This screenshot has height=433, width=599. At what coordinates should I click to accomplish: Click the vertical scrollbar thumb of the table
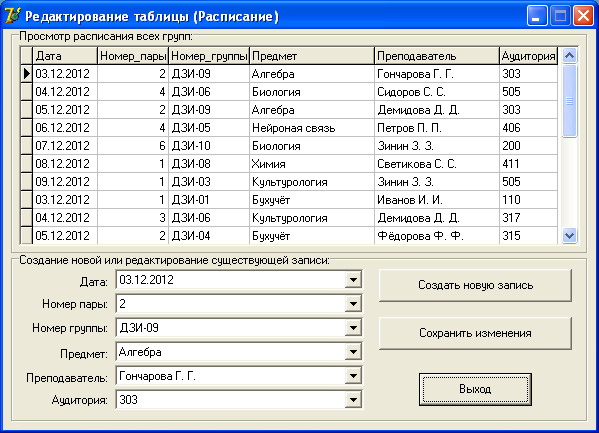click(x=569, y=101)
